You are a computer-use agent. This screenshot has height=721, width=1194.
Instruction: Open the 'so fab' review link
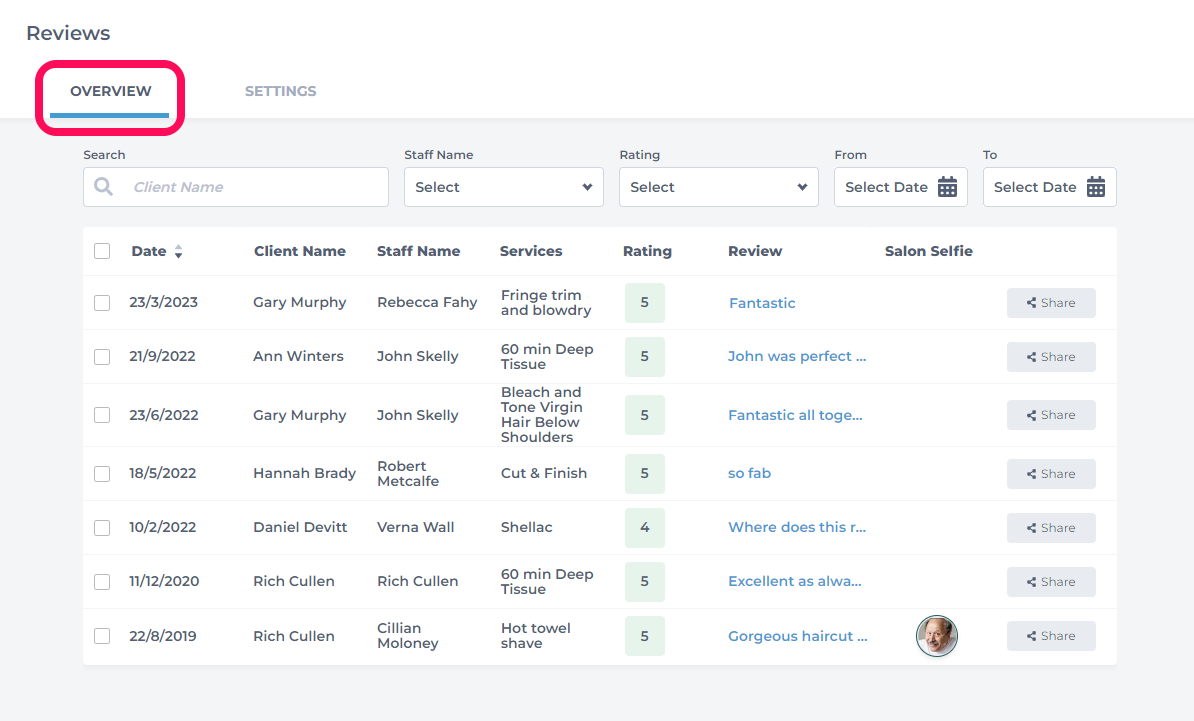749,473
